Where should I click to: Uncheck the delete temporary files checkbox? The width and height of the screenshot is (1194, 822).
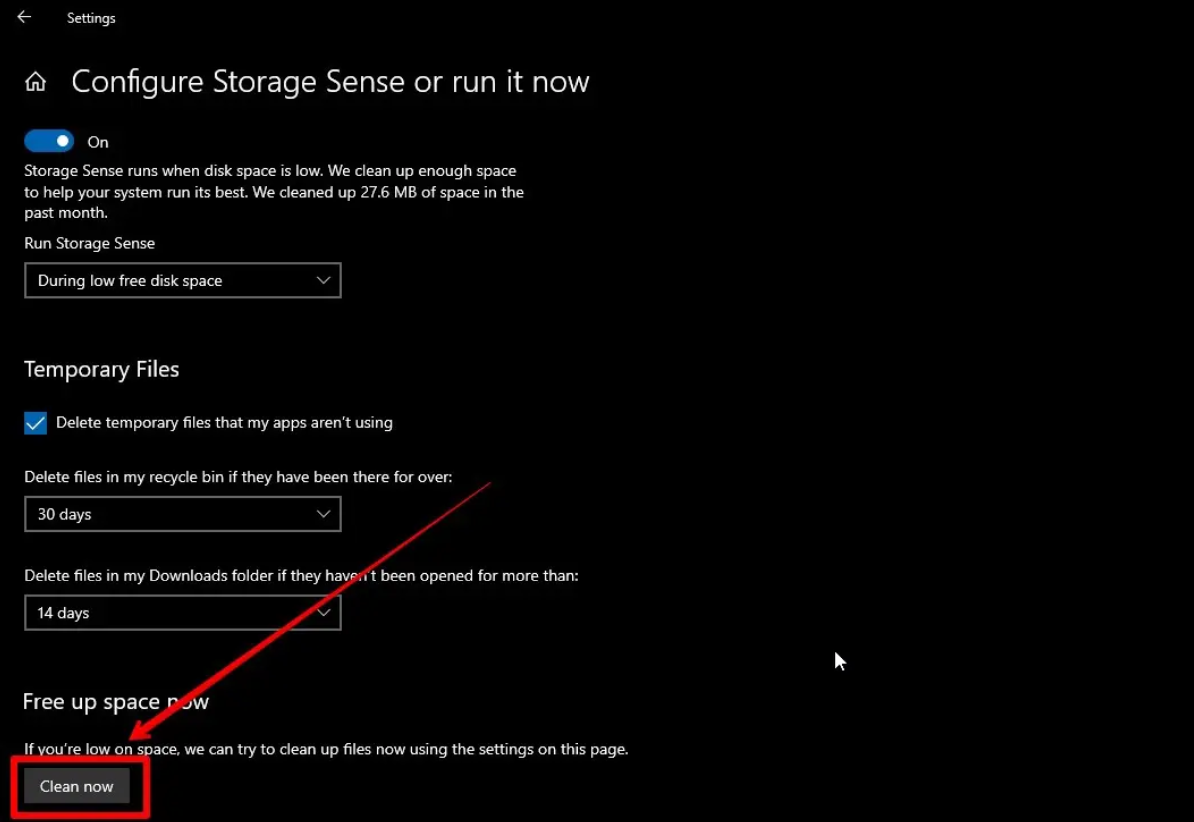click(36, 423)
